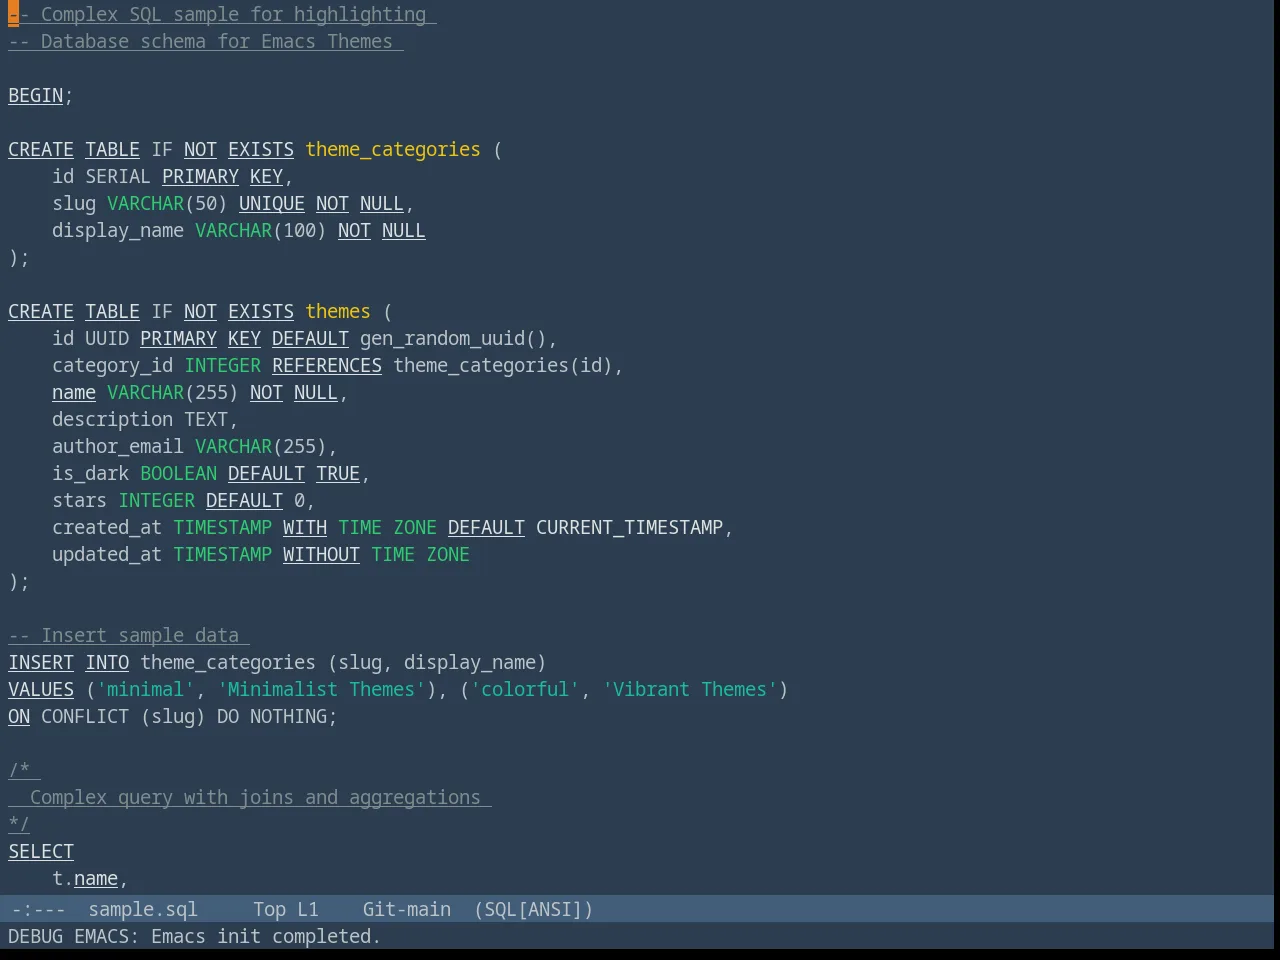The image size is (1280, 960).
Task: Click the buffer status dashes in mode line
Action: [x=39, y=910]
